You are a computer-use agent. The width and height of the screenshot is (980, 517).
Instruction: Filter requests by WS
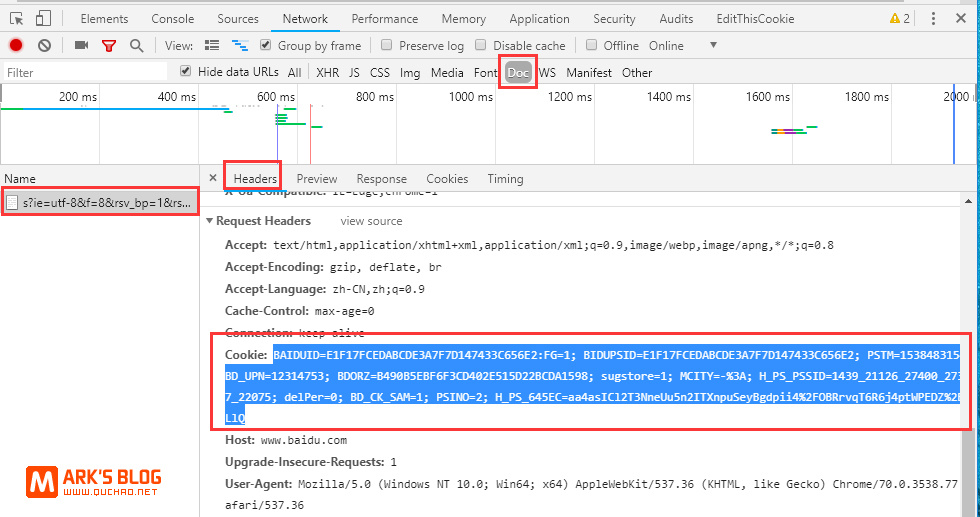(x=548, y=73)
